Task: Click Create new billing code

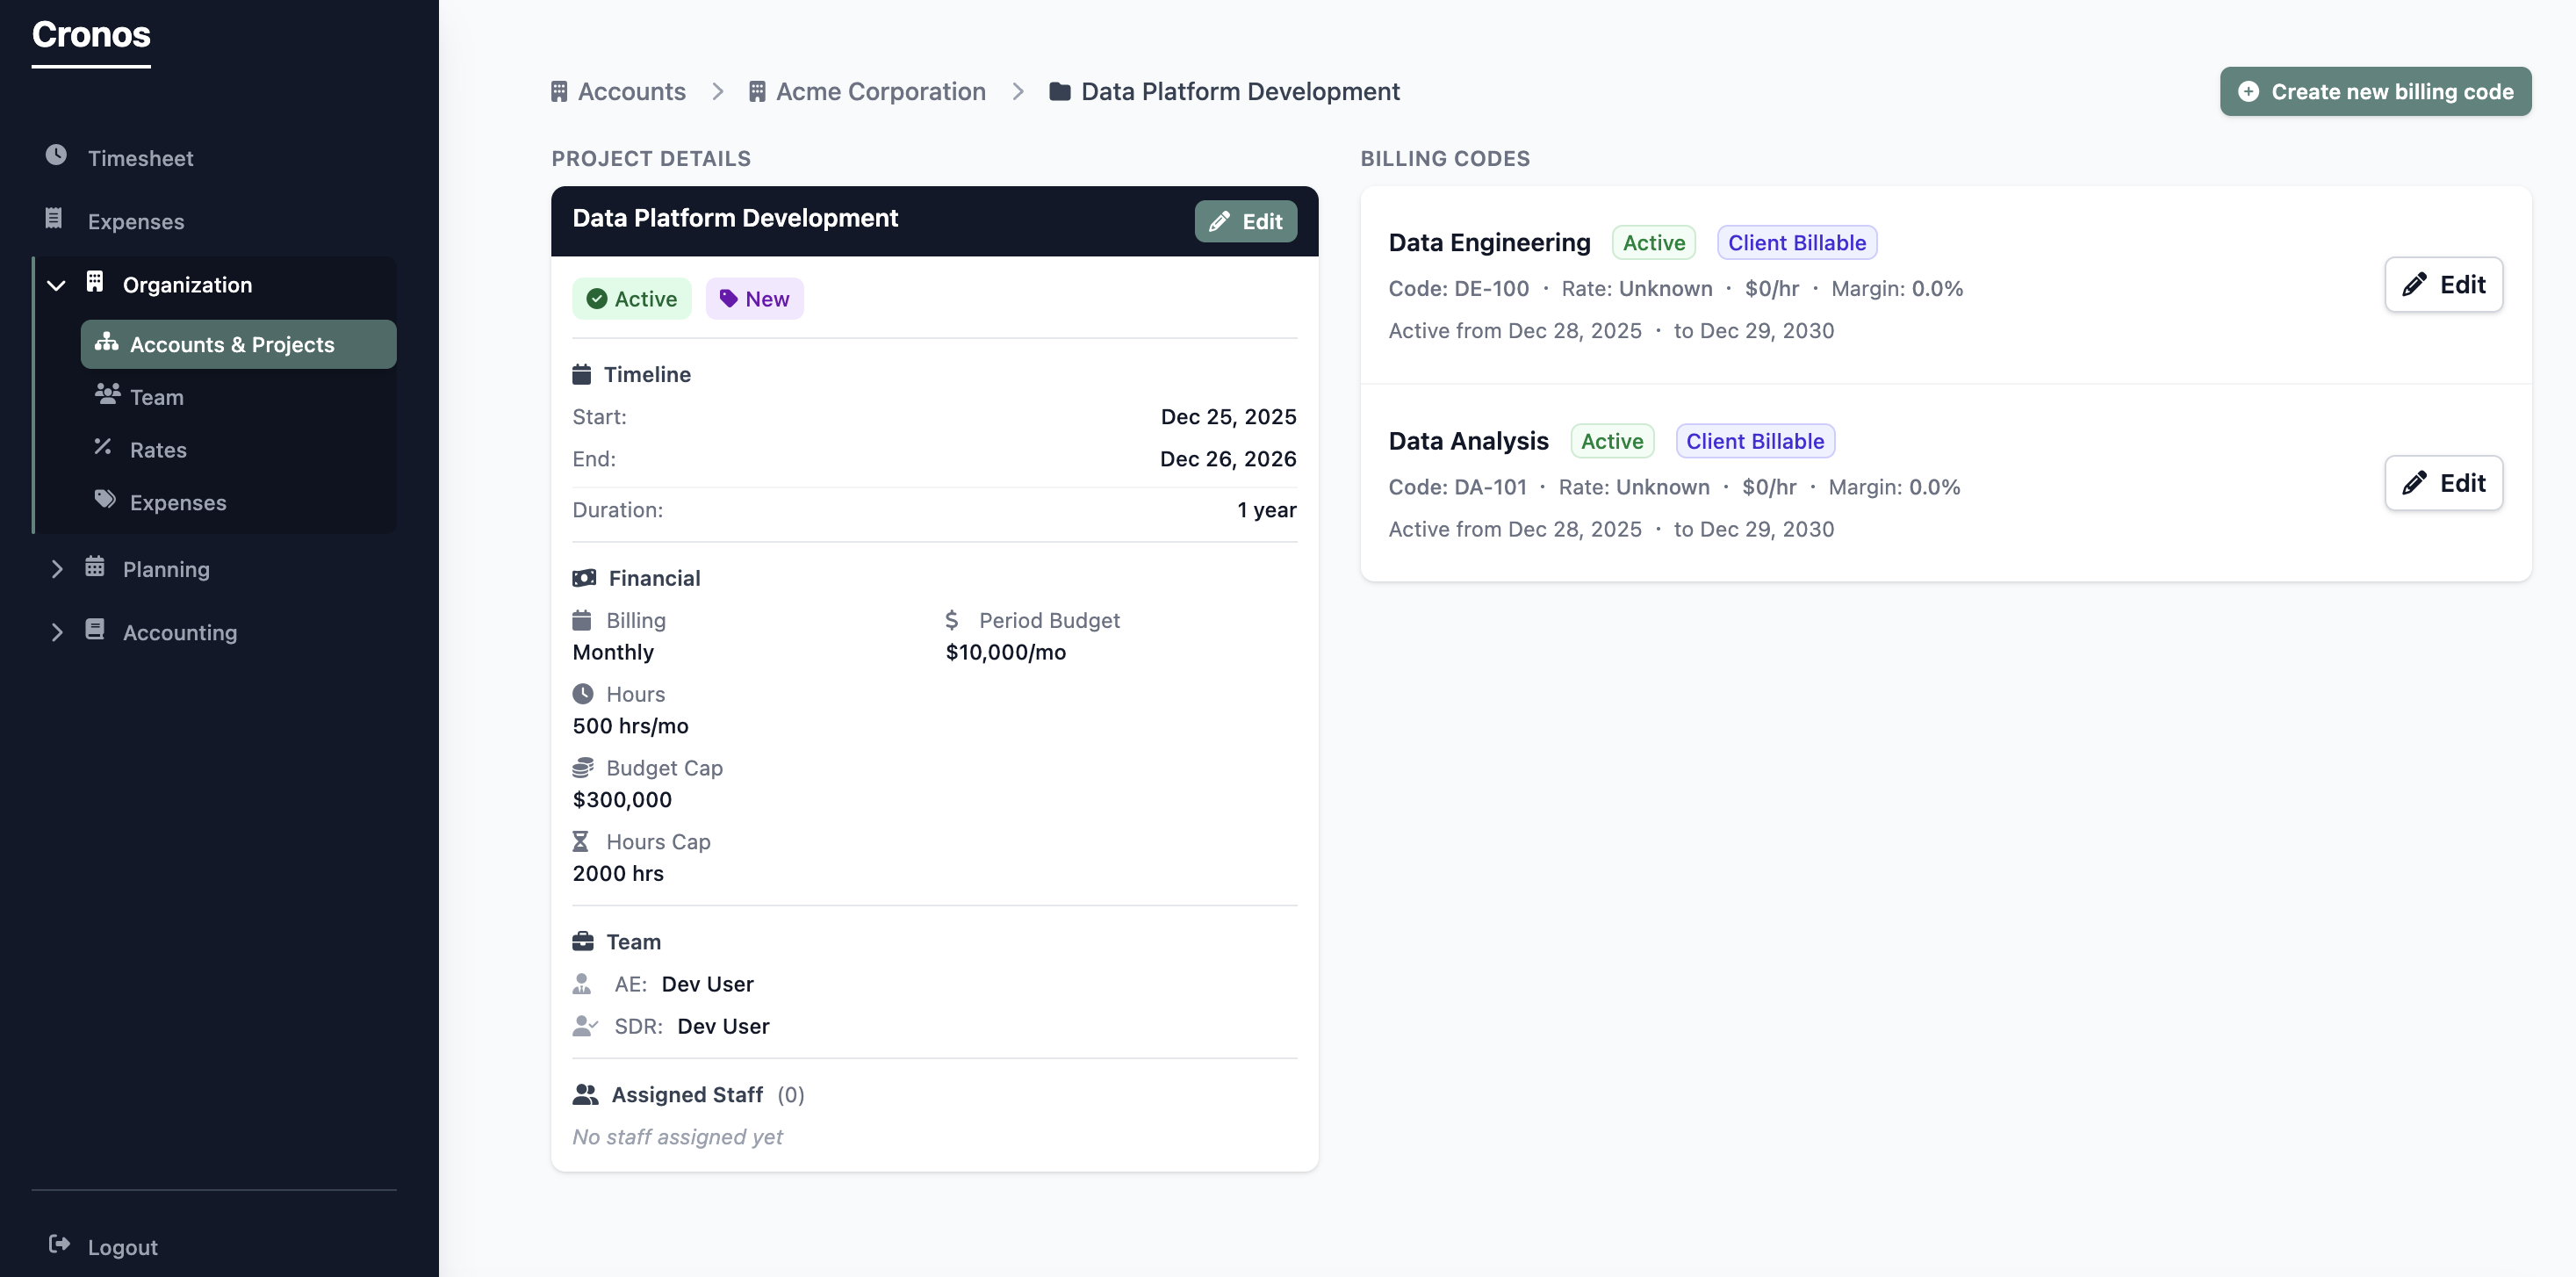Action: click(x=2375, y=91)
